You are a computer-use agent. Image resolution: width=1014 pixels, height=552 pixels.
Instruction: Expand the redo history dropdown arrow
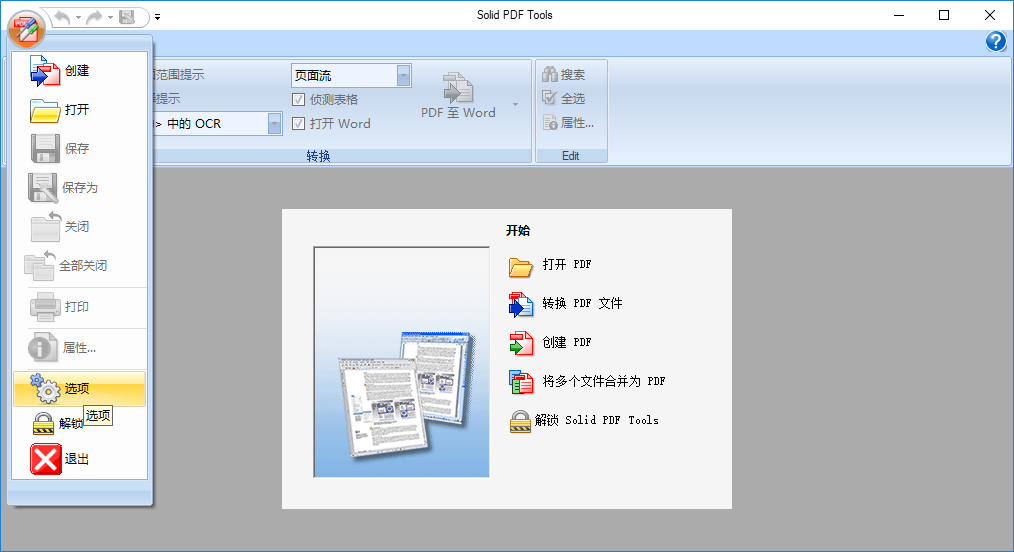110,17
